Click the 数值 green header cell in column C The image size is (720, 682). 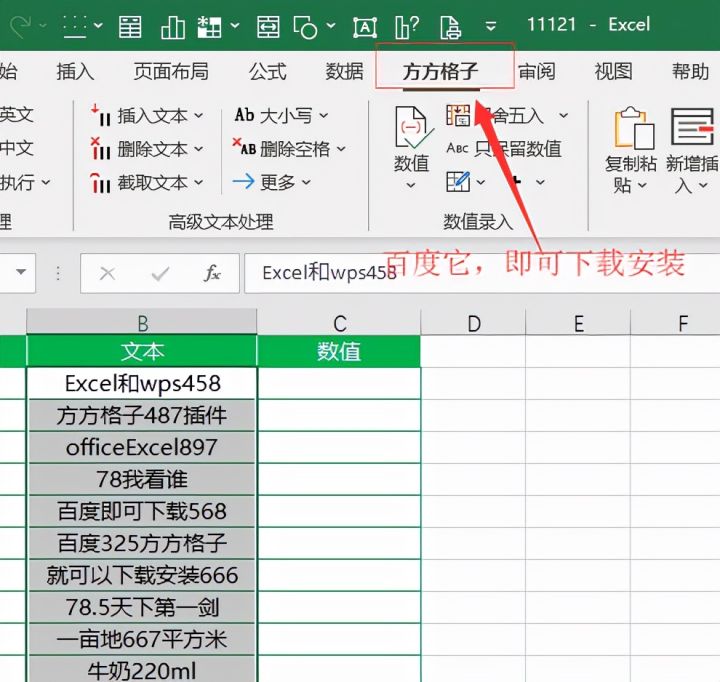(x=339, y=351)
